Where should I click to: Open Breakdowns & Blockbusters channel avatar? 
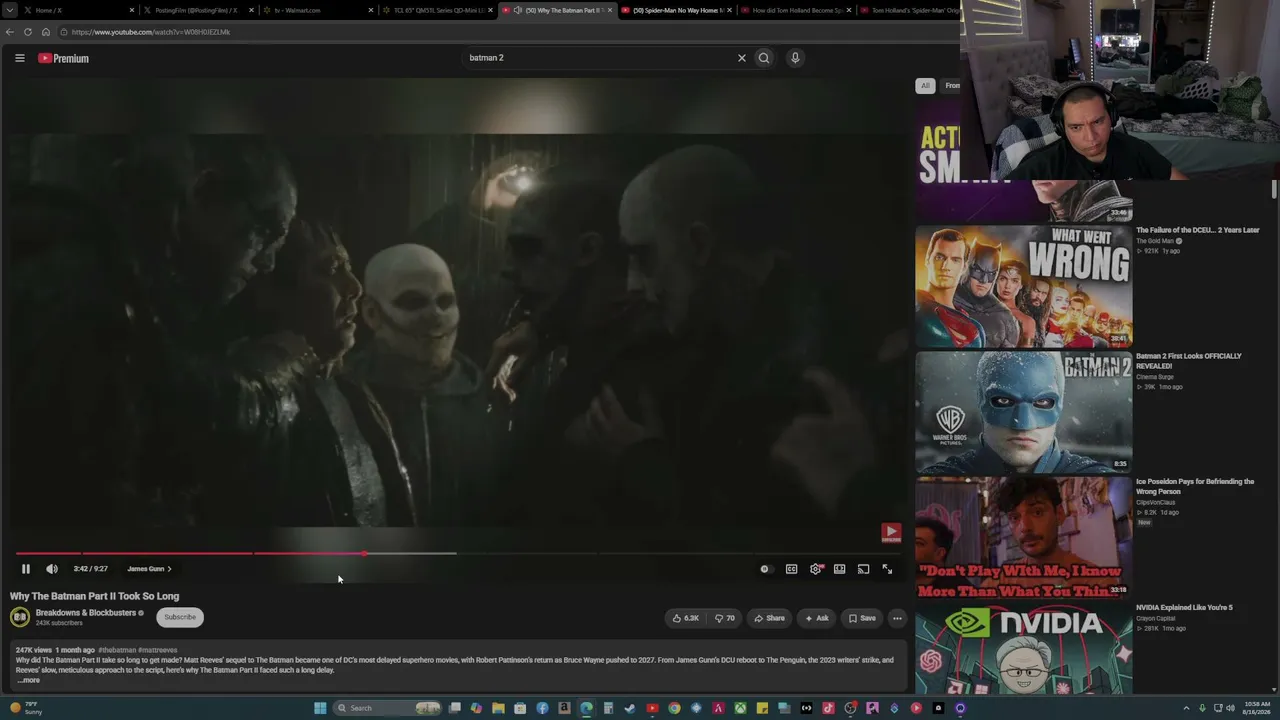tap(20, 617)
